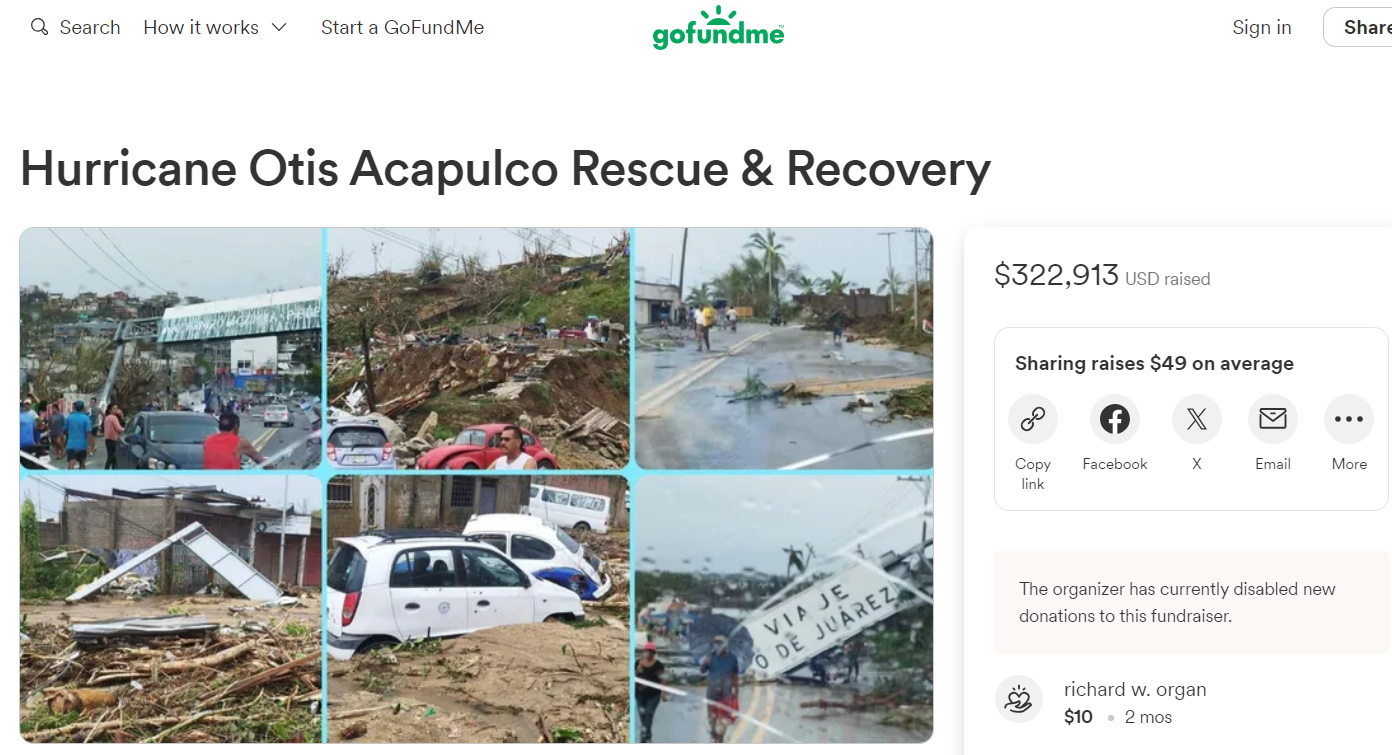Click Sign in

click(1262, 27)
